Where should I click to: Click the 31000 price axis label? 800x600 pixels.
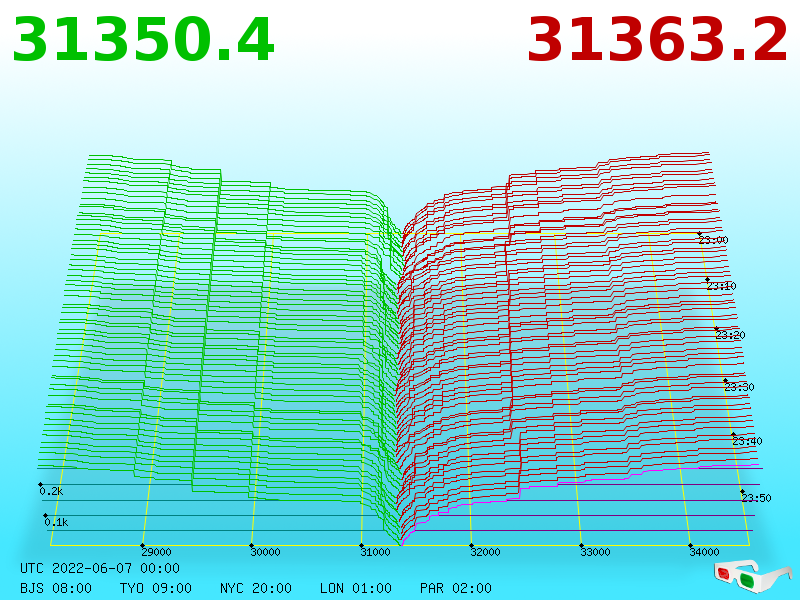click(x=375, y=552)
